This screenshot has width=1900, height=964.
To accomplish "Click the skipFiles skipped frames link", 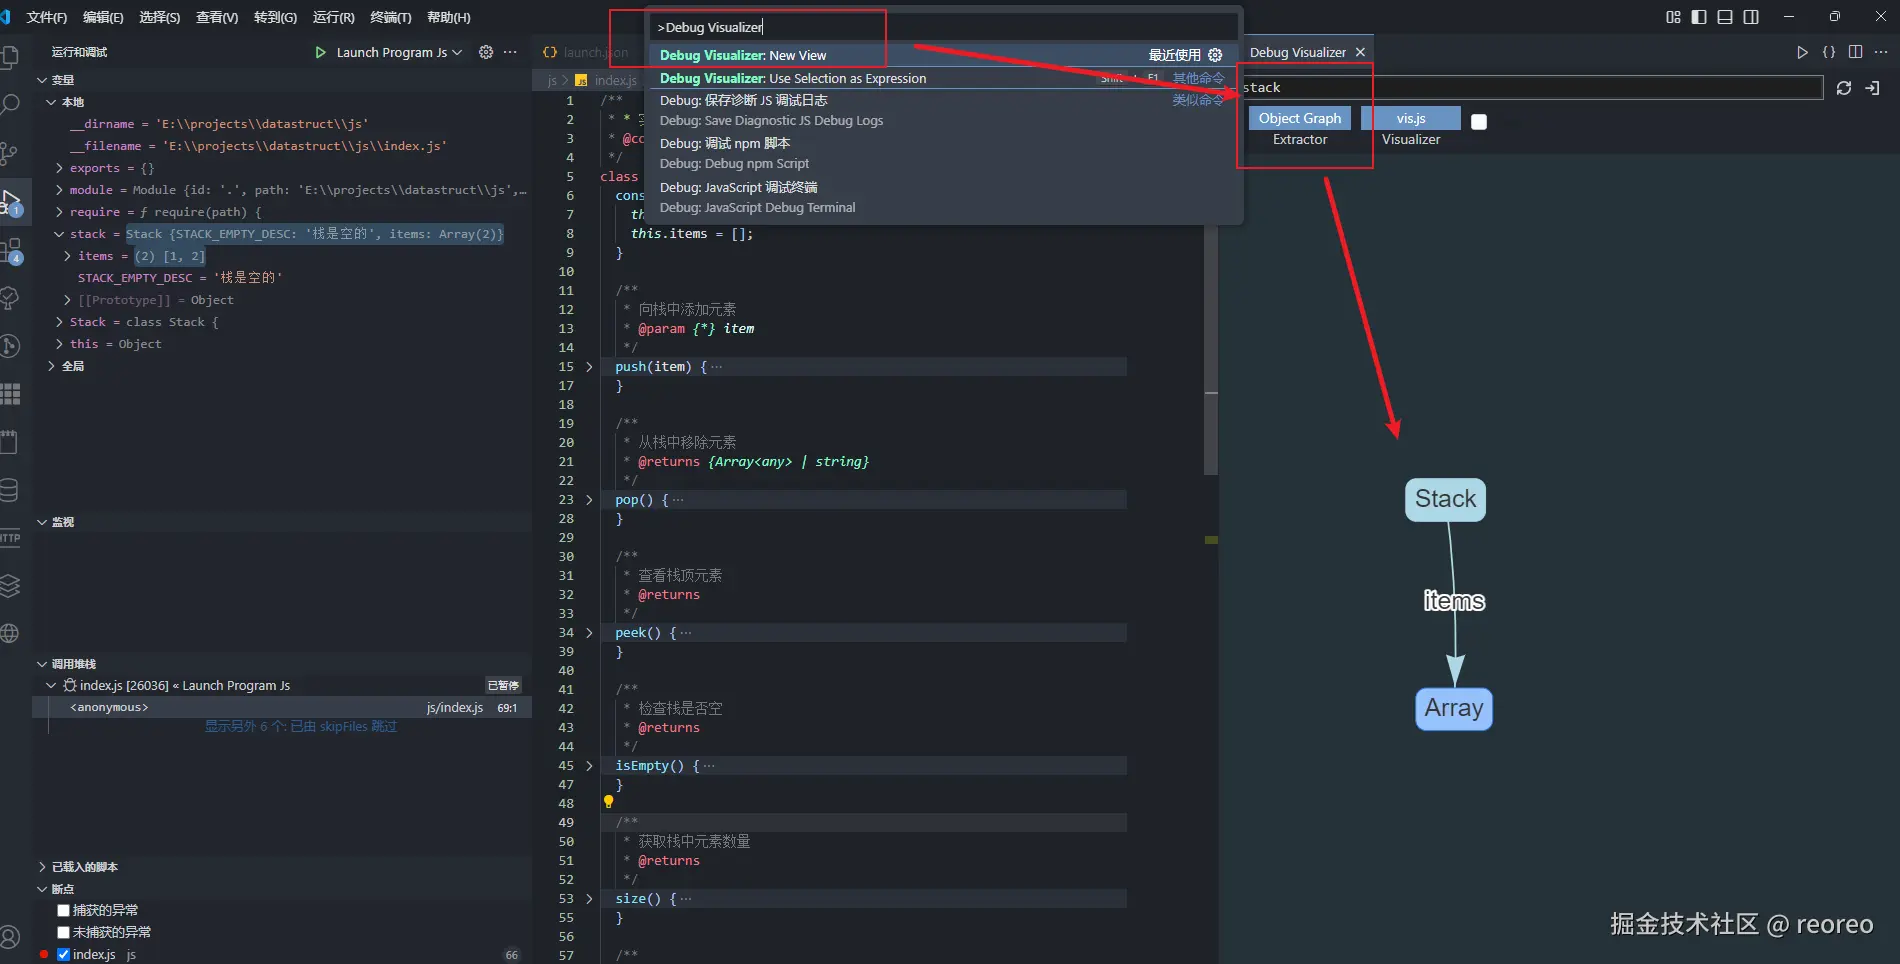I will [x=301, y=726].
